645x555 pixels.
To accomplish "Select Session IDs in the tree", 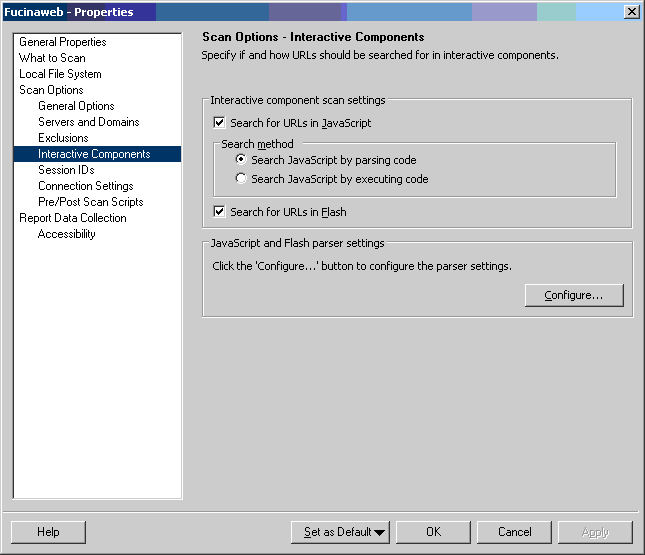I will click(x=66, y=170).
